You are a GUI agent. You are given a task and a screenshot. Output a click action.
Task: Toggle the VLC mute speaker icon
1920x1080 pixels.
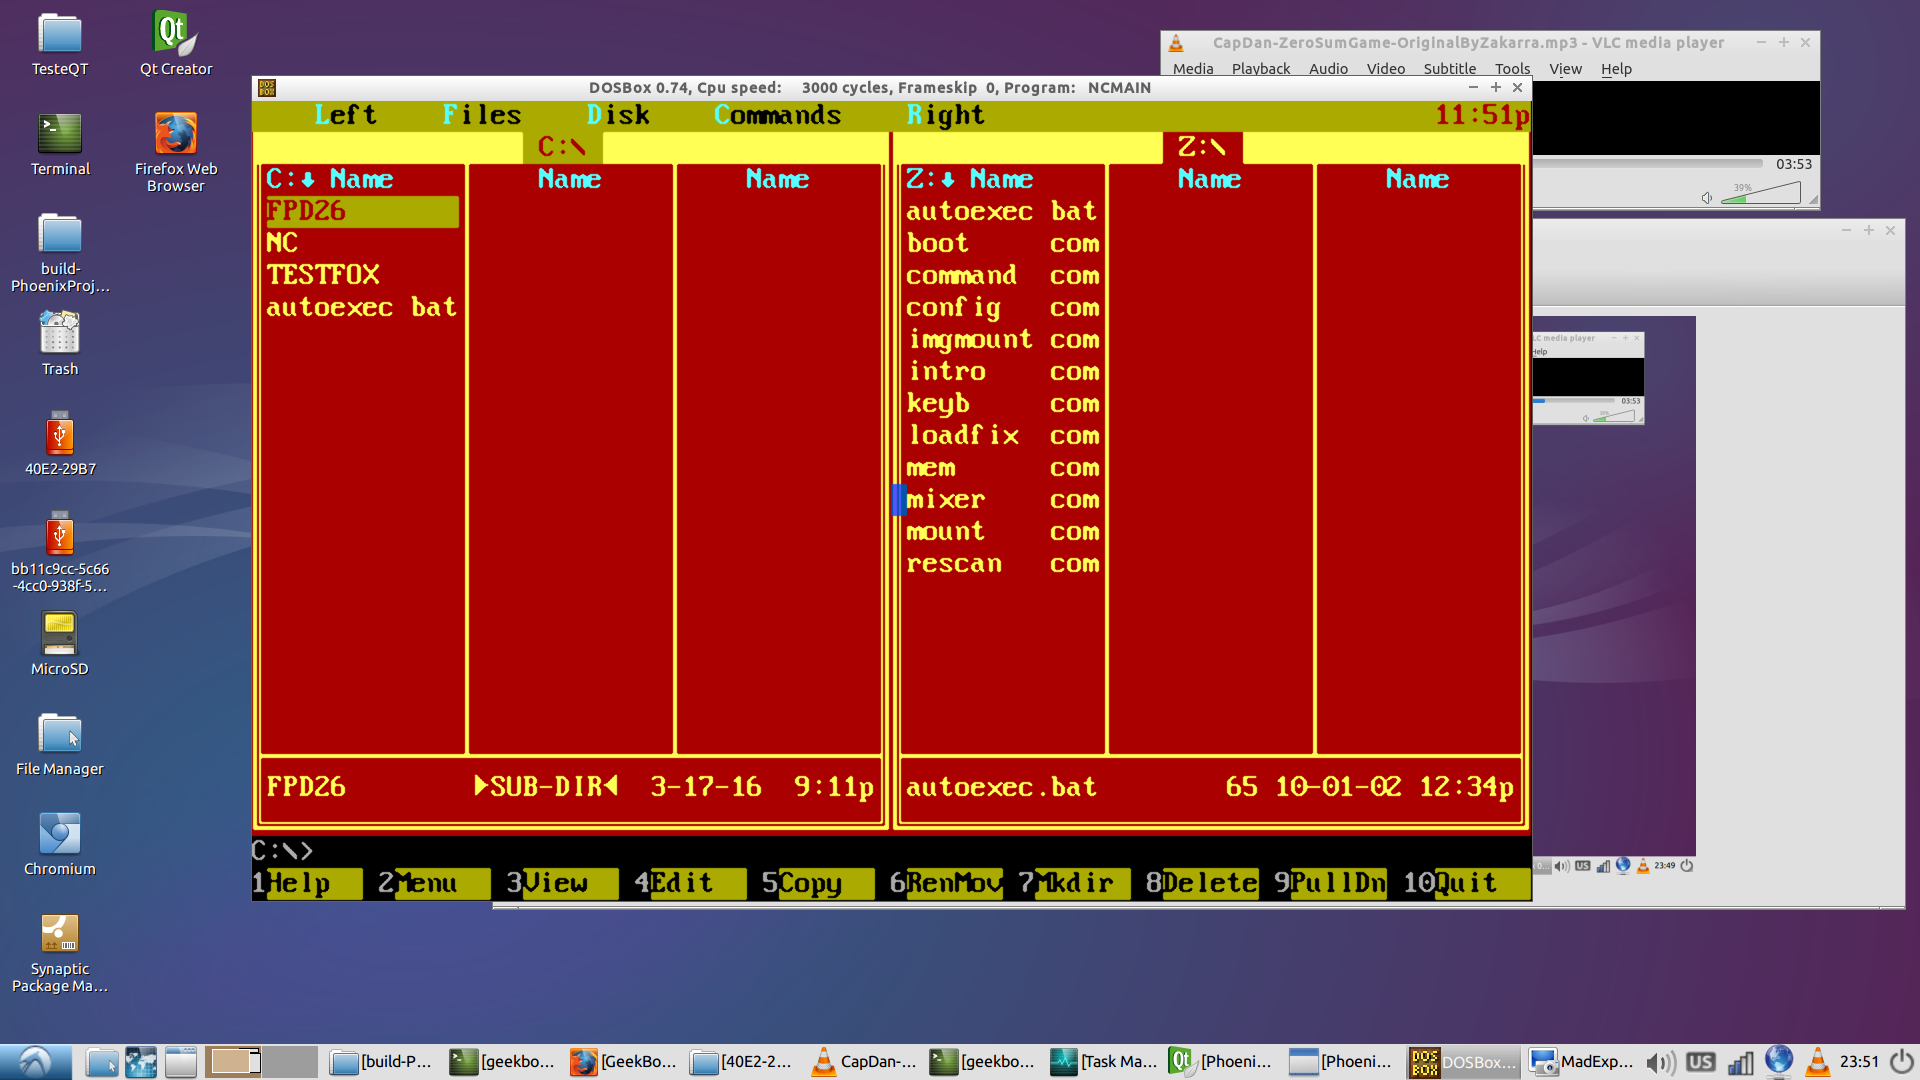coord(1707,198)
